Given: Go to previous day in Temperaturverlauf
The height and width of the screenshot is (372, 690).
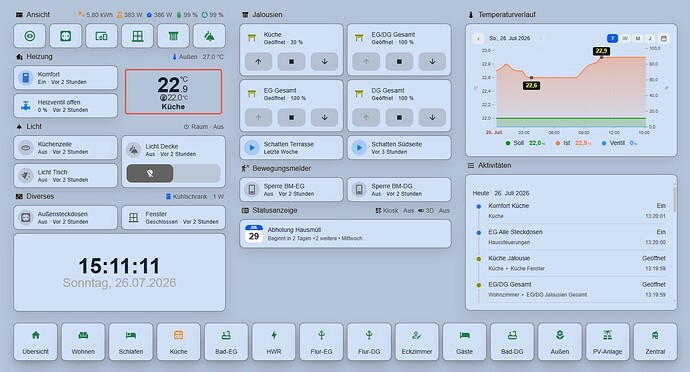Looking at the screenshot, I should pyautogui.click(x=479, y=38).
